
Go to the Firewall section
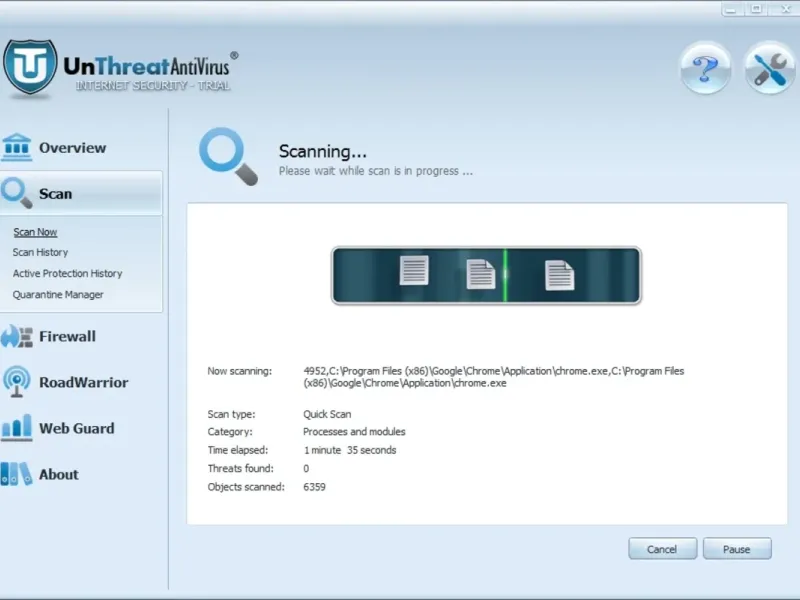pos(67,337)
